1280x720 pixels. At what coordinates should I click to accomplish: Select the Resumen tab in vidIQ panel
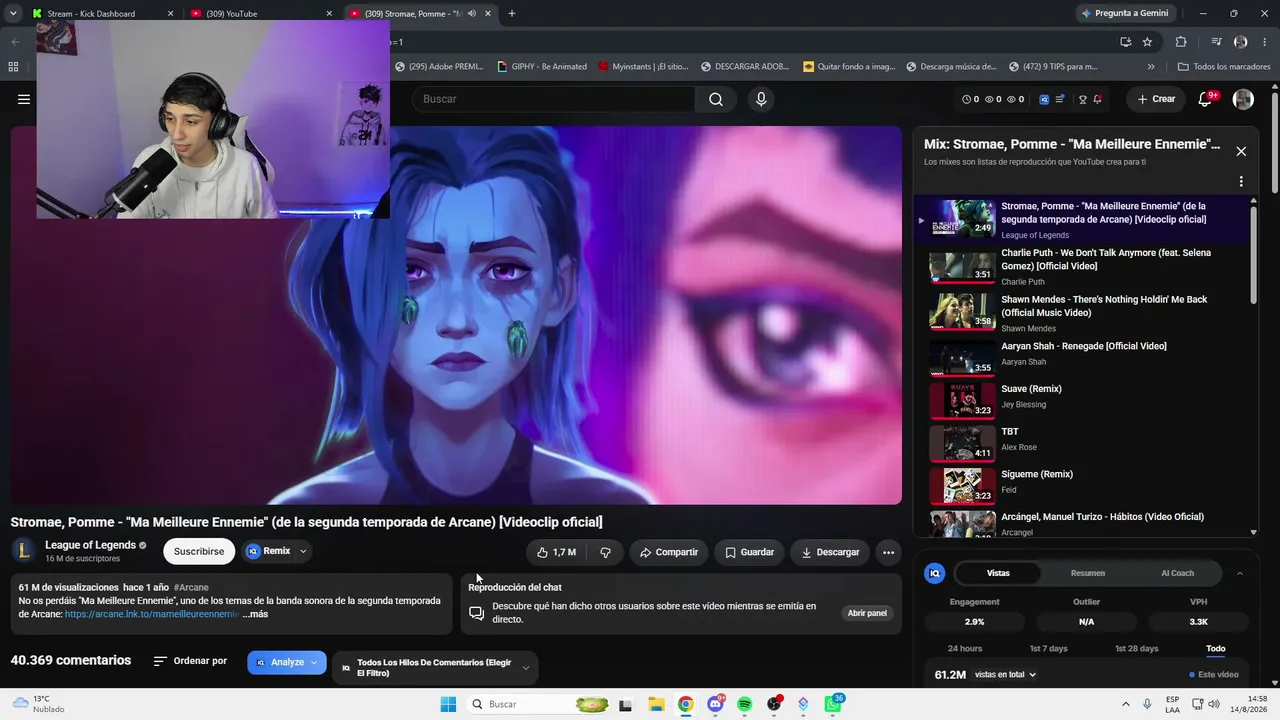tap(1088, 573)
